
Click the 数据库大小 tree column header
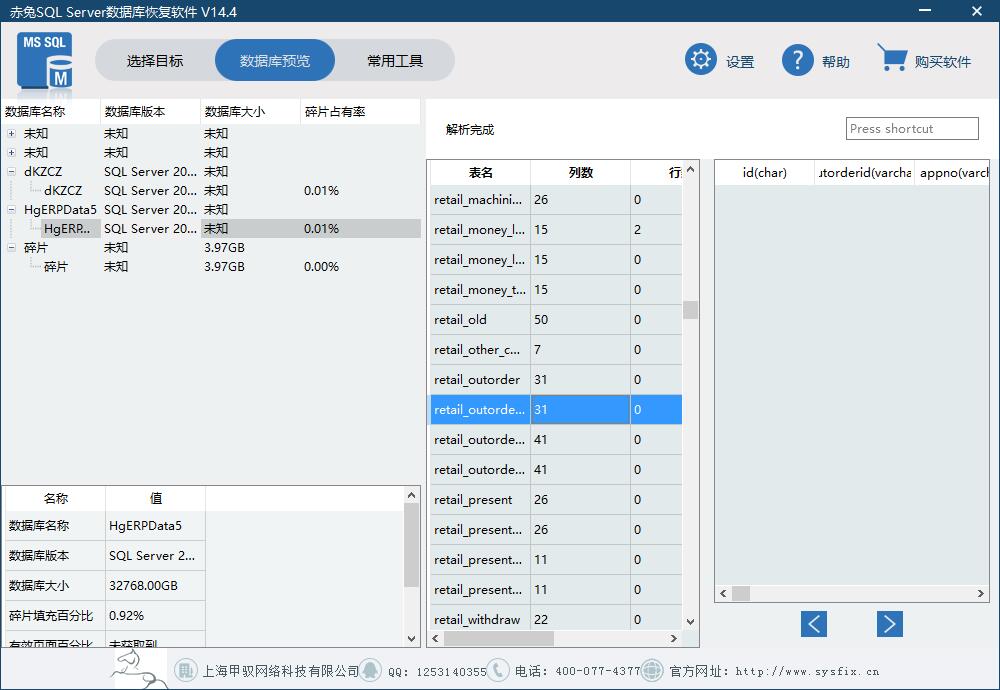tap(251, 112)
